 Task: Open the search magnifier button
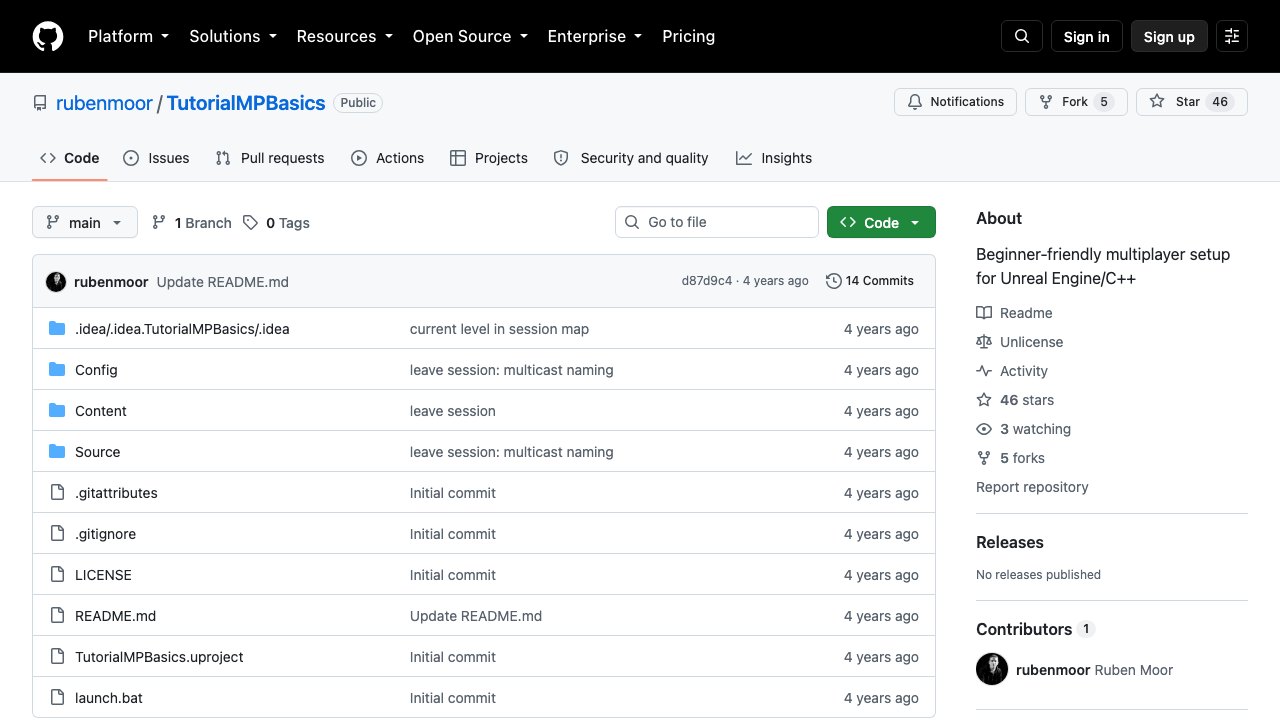(1022, 36)
